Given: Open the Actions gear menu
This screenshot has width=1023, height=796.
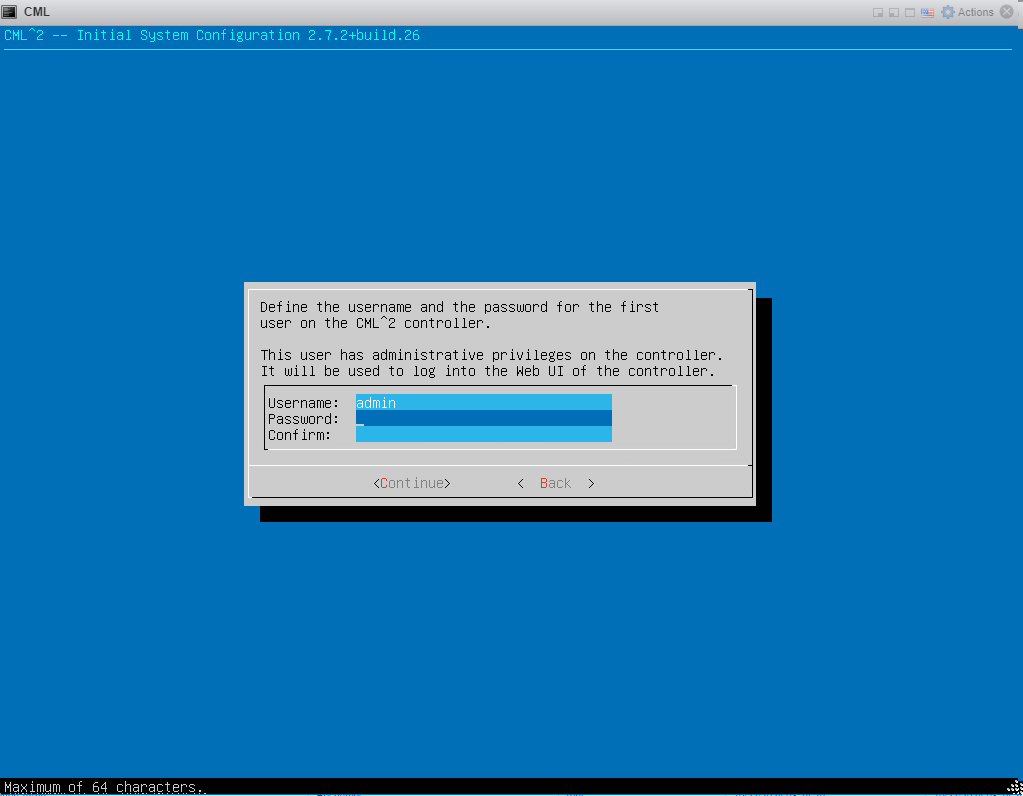Looking at the screenshot, I should coord(968,12).
